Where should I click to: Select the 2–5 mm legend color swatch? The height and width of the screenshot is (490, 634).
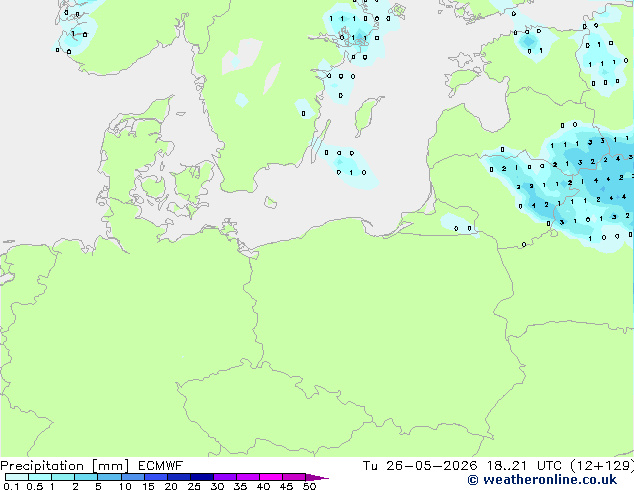click(86, 477)
